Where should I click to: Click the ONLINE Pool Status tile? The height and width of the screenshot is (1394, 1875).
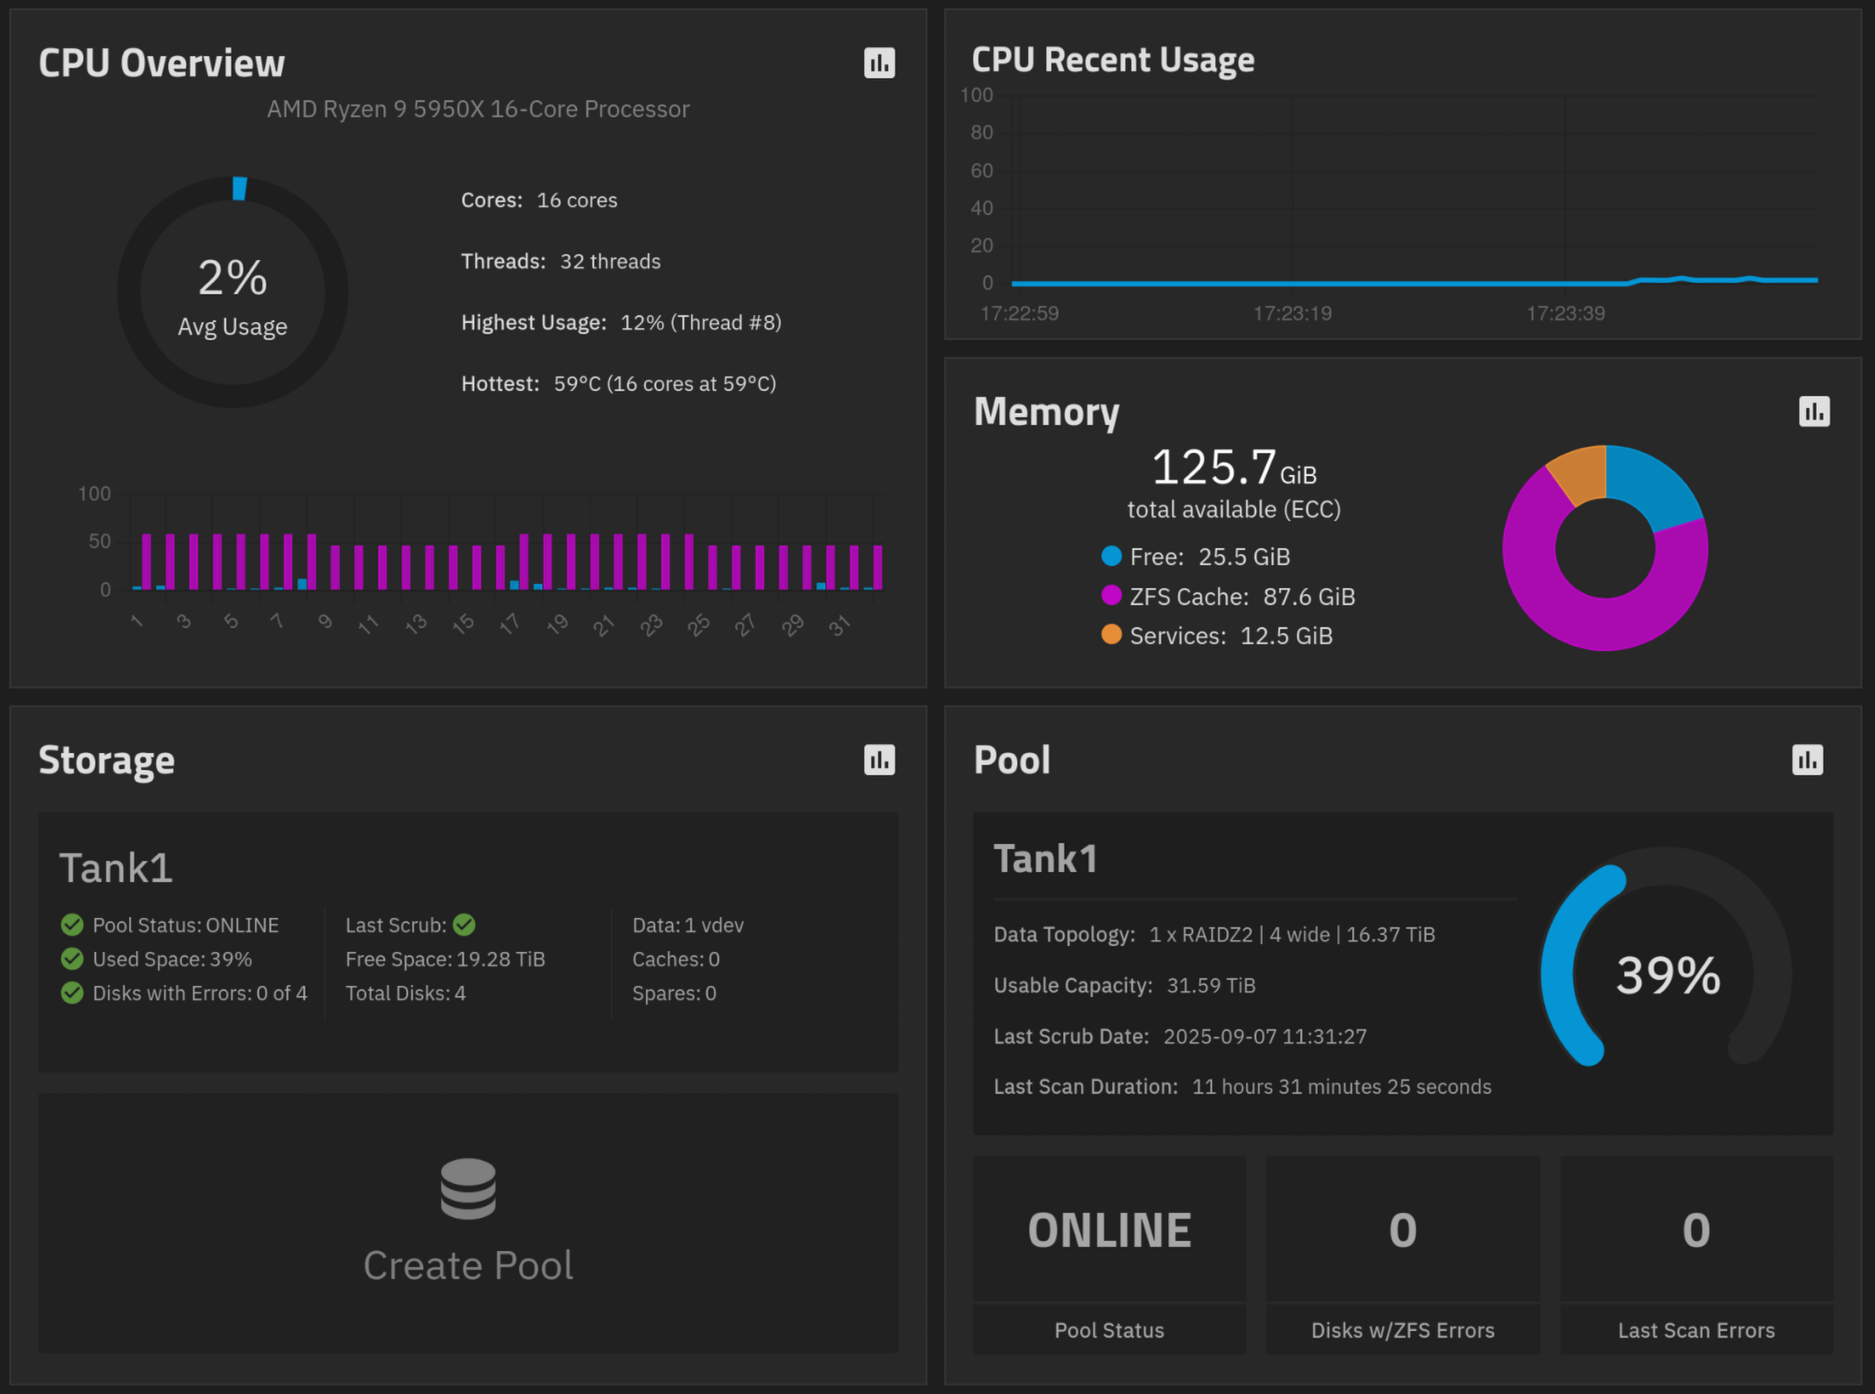pos(1109,1230)
